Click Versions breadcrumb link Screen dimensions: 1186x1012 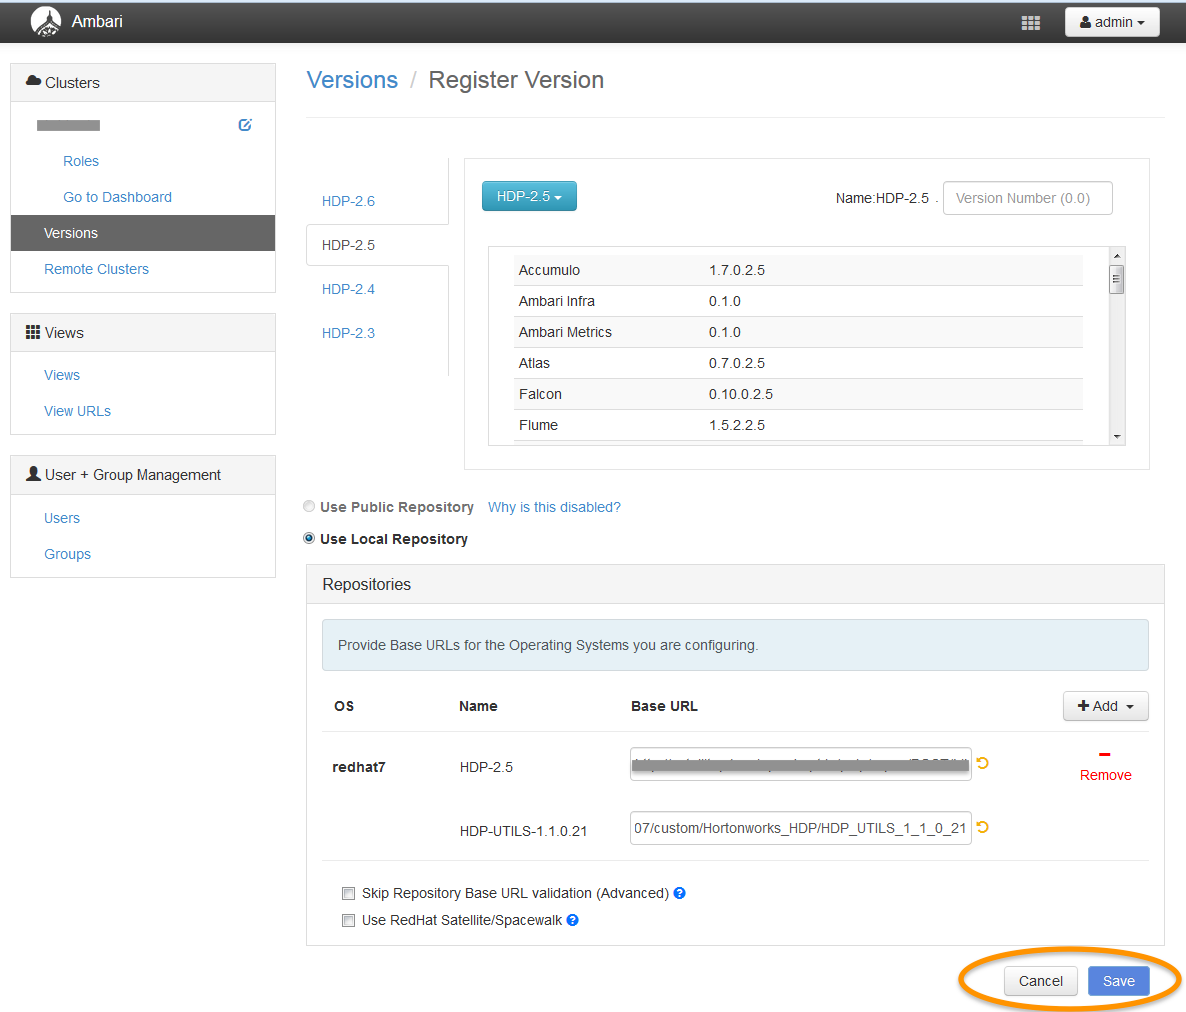tap(352, 79)
